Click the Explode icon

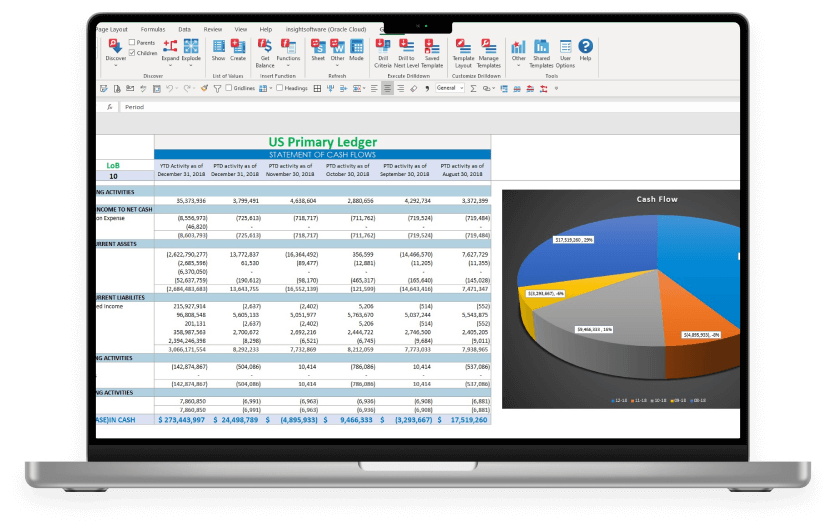pyautogui.click(x=190, y=47)
